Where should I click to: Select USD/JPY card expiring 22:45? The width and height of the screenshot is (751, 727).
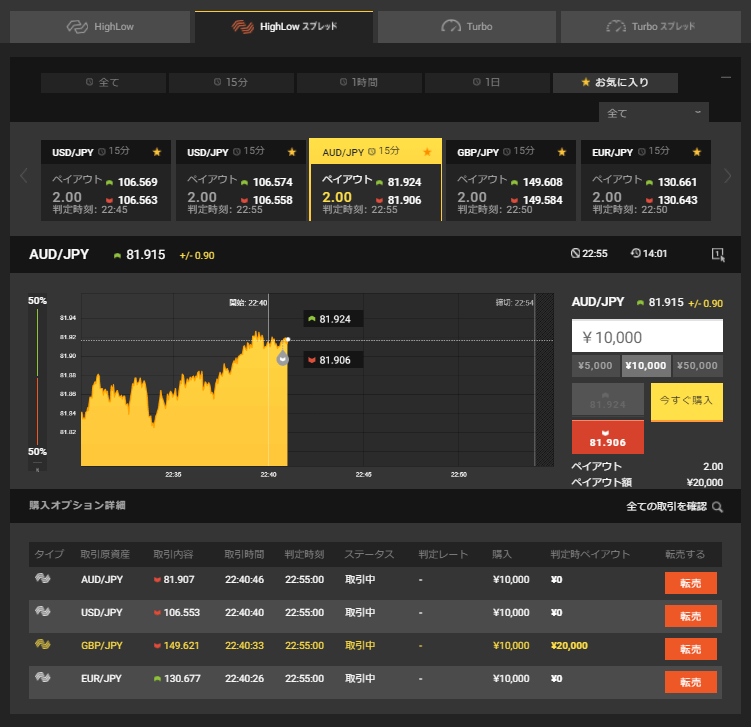106,181
